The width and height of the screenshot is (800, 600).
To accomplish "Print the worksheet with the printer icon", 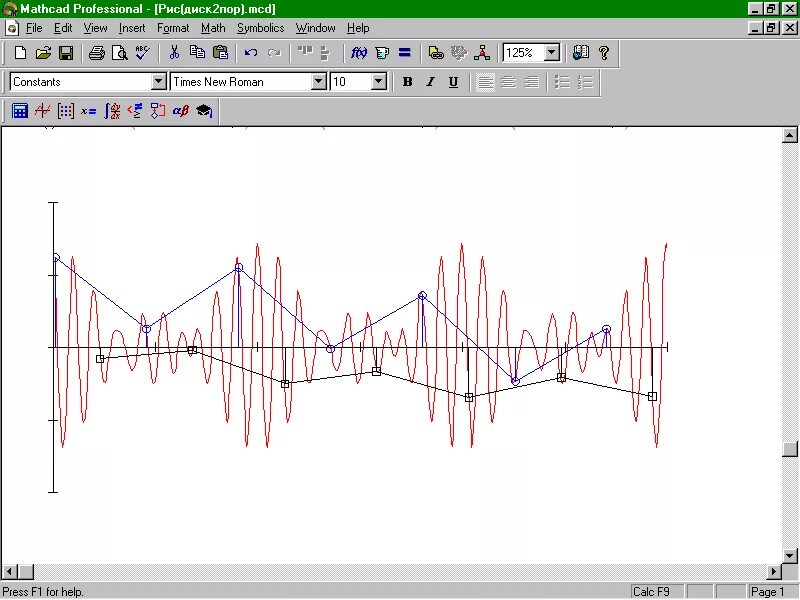I will click(96, 53).
